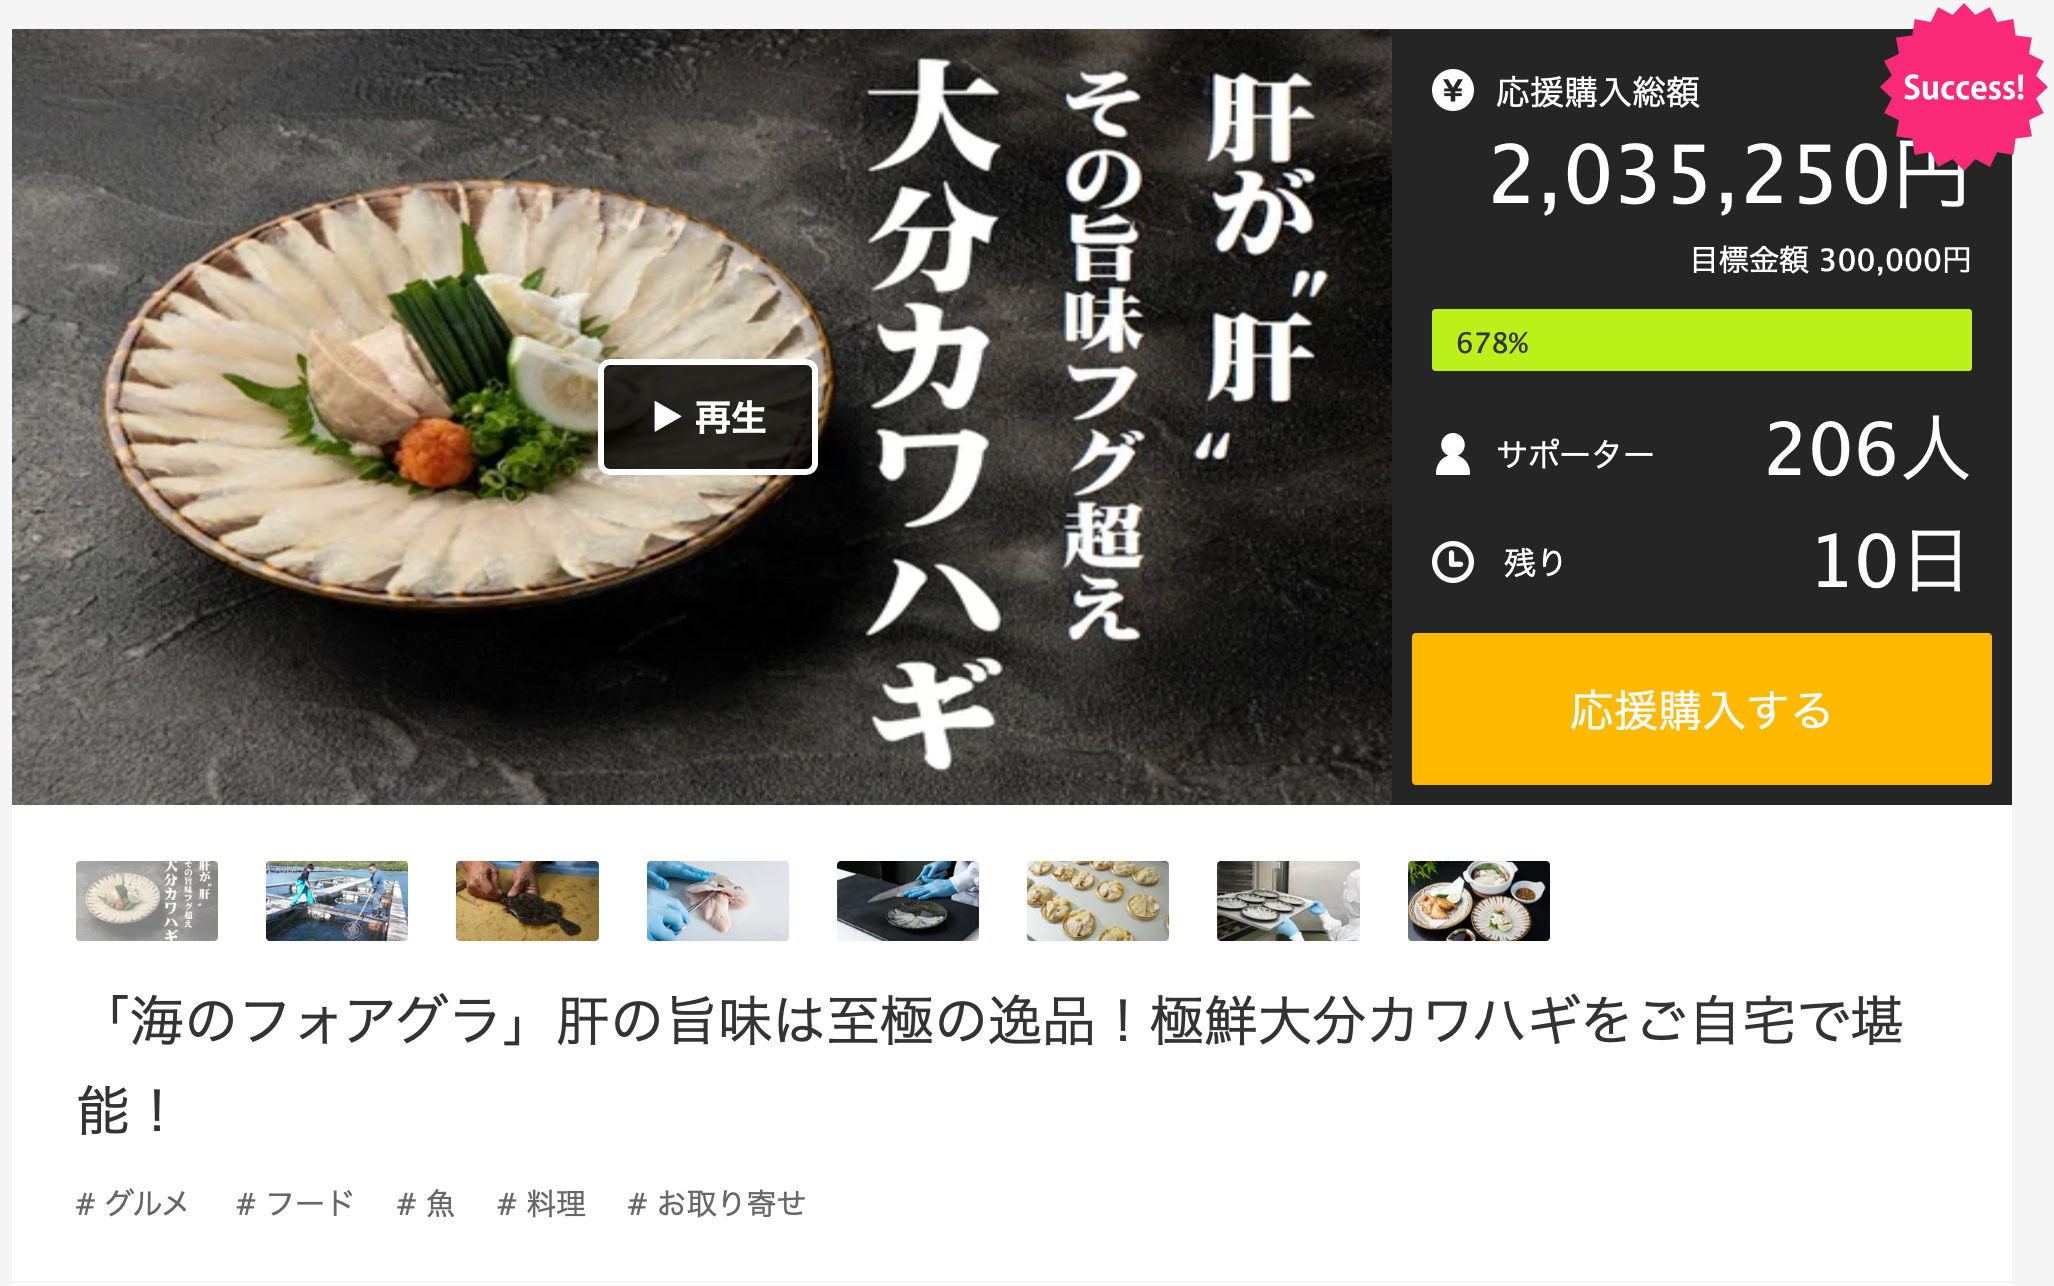Select the fish farm dock thumbnail
2054x1286 pixels.
337,901
